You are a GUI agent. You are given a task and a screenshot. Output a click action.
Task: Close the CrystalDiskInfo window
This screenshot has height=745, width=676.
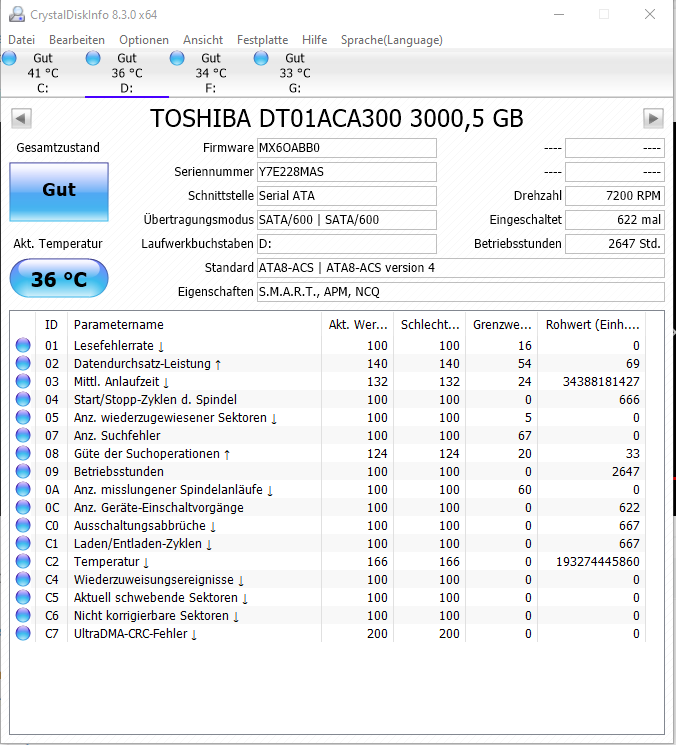point(650,14)
